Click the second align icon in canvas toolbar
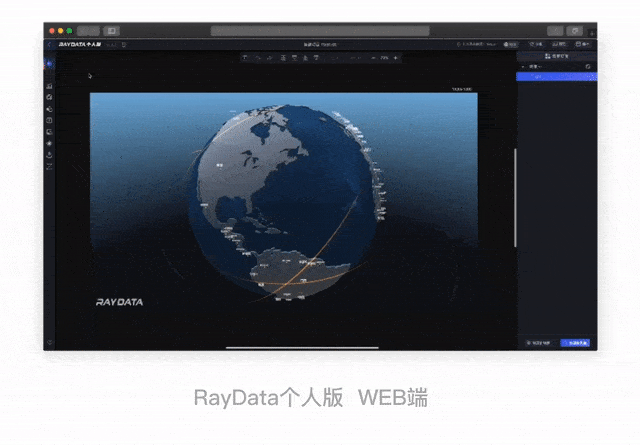The image size is (640, 445). [x=294, y=58]
